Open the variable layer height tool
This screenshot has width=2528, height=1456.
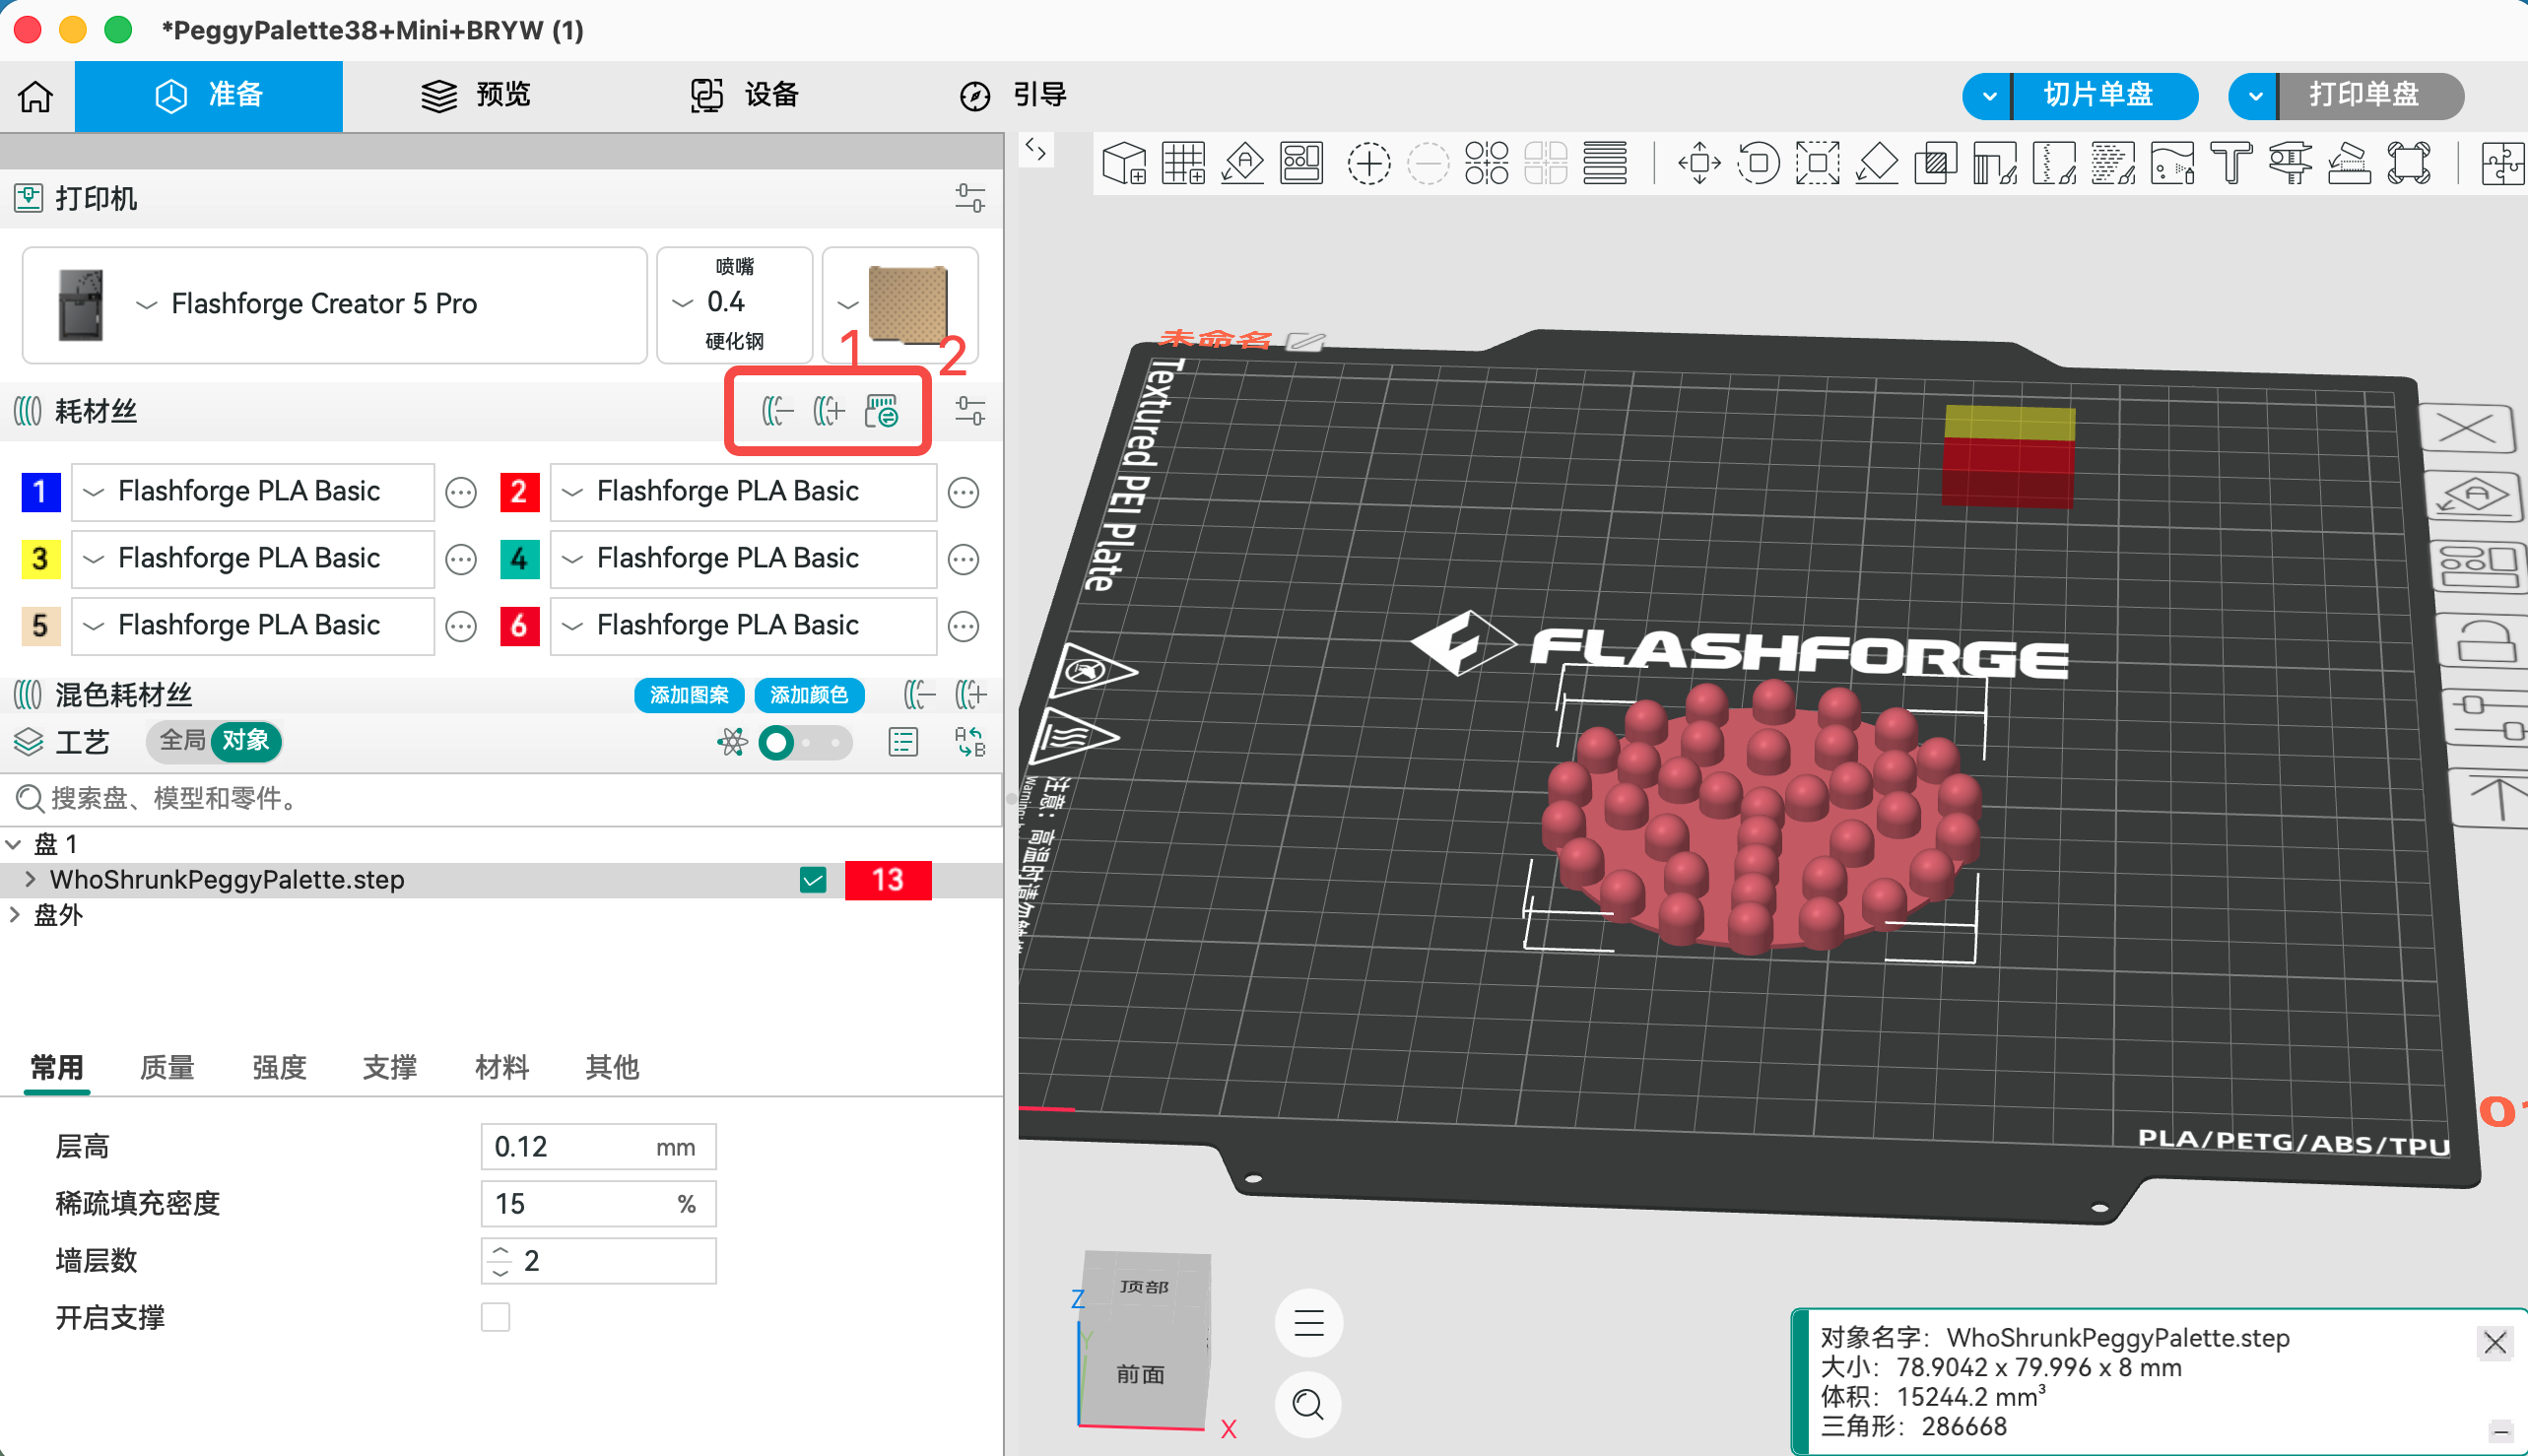(x=1605, y=163)
